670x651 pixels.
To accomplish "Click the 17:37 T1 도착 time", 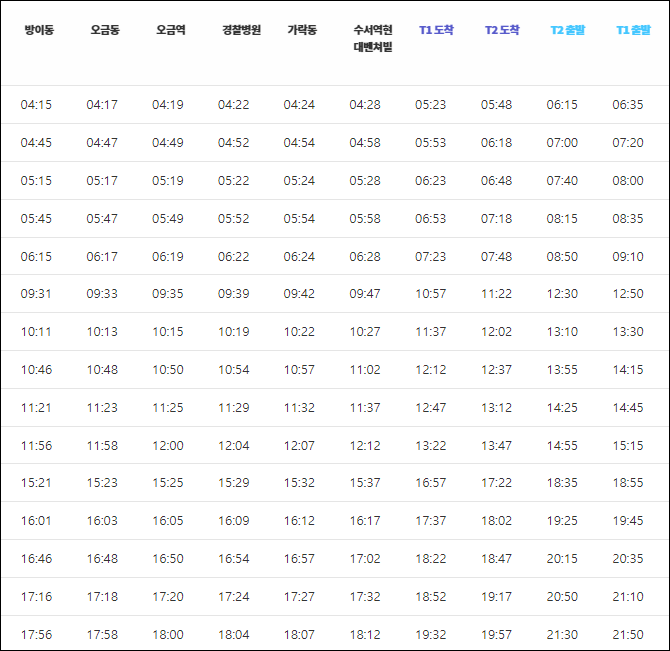I will [431, 521].
